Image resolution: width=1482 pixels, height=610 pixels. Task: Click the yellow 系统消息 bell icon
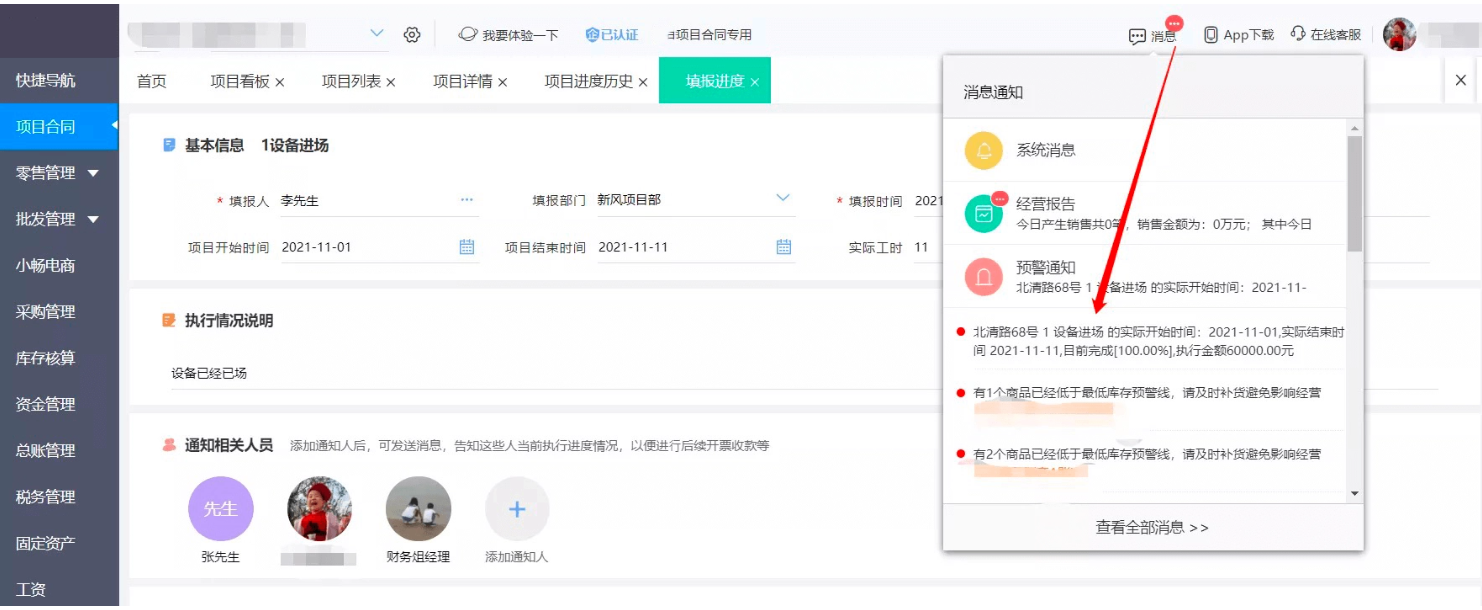pyautogui.click(x=983, y=151)
